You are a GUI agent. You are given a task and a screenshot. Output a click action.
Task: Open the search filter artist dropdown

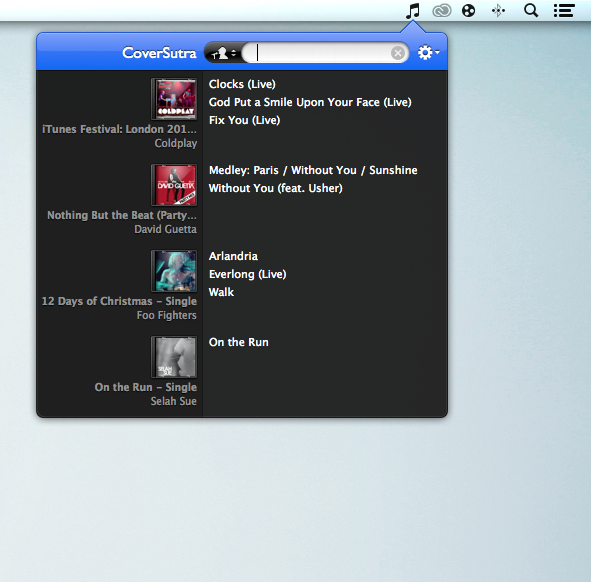click(224, 53)
